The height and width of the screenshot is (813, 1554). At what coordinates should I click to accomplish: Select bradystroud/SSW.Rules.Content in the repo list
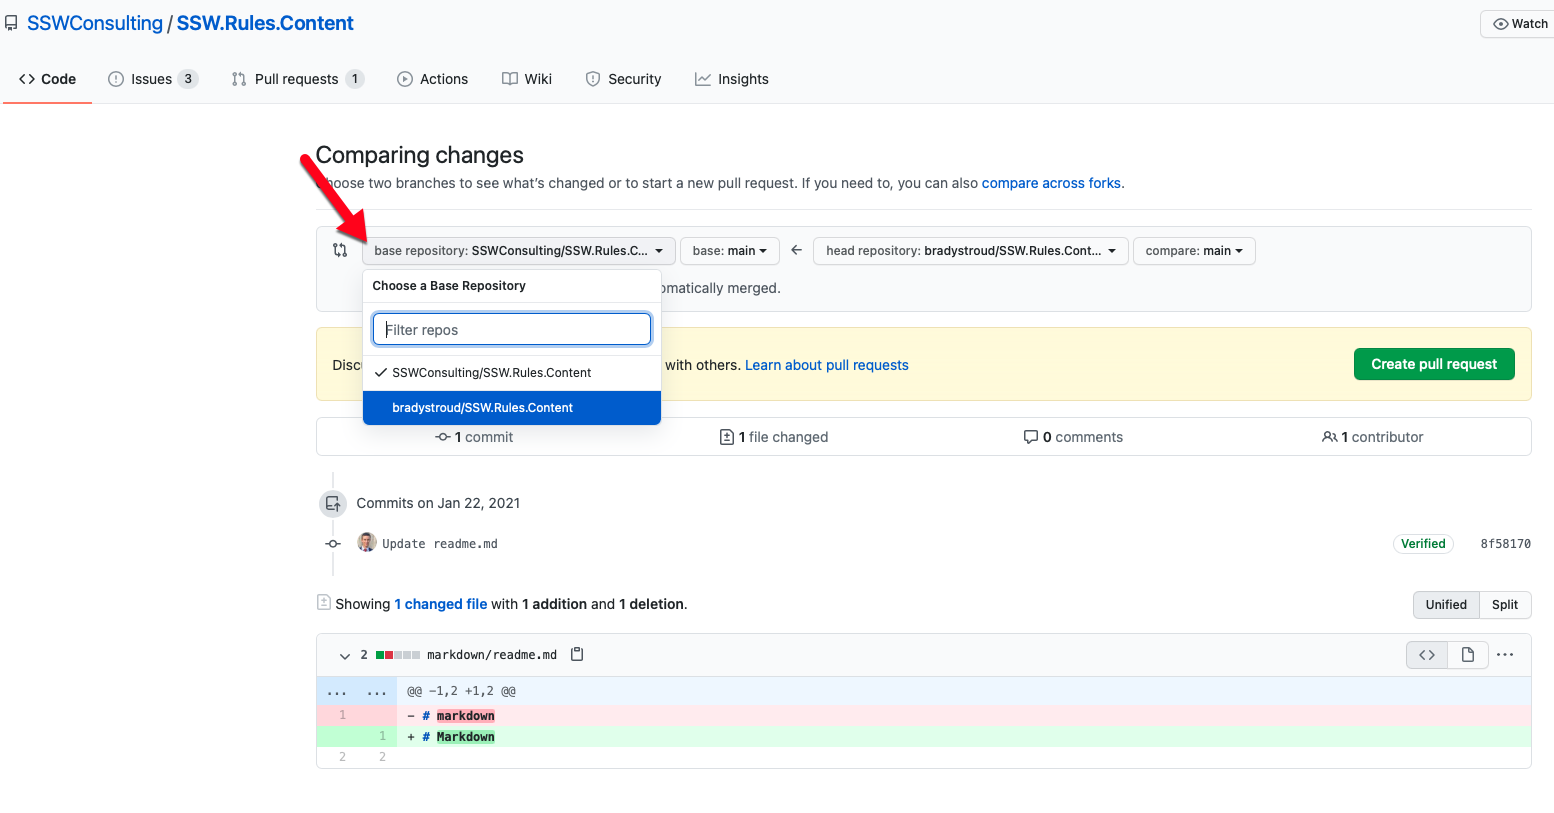512,408
